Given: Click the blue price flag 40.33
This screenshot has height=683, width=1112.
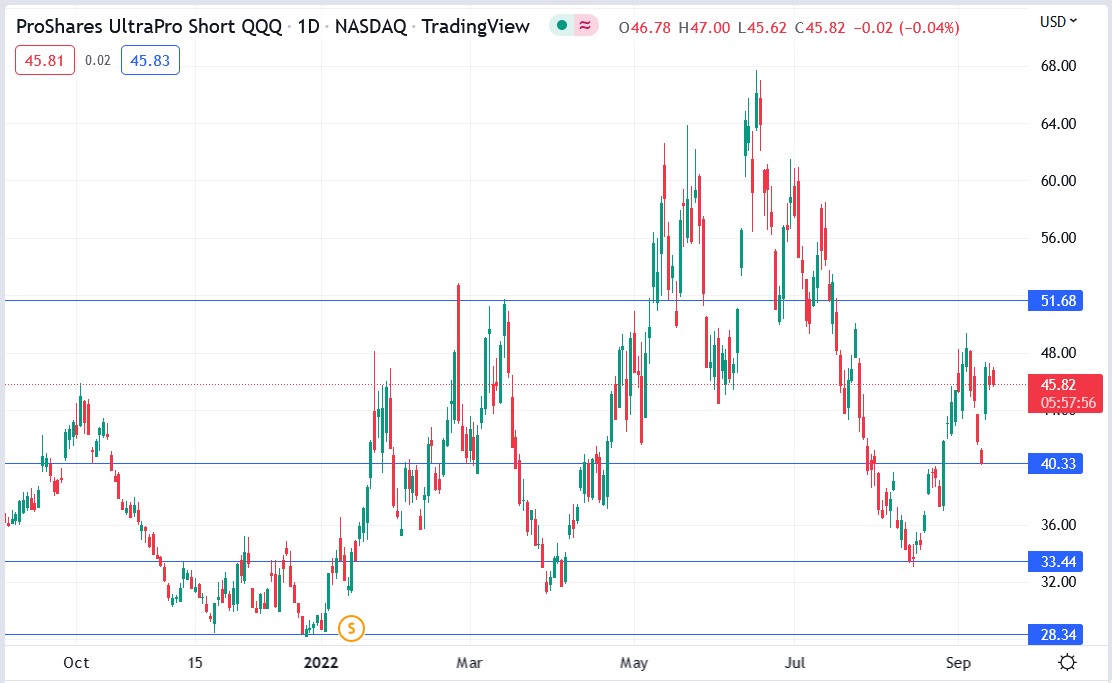Looking at the screenshot, I should (x=1057, y=464).
